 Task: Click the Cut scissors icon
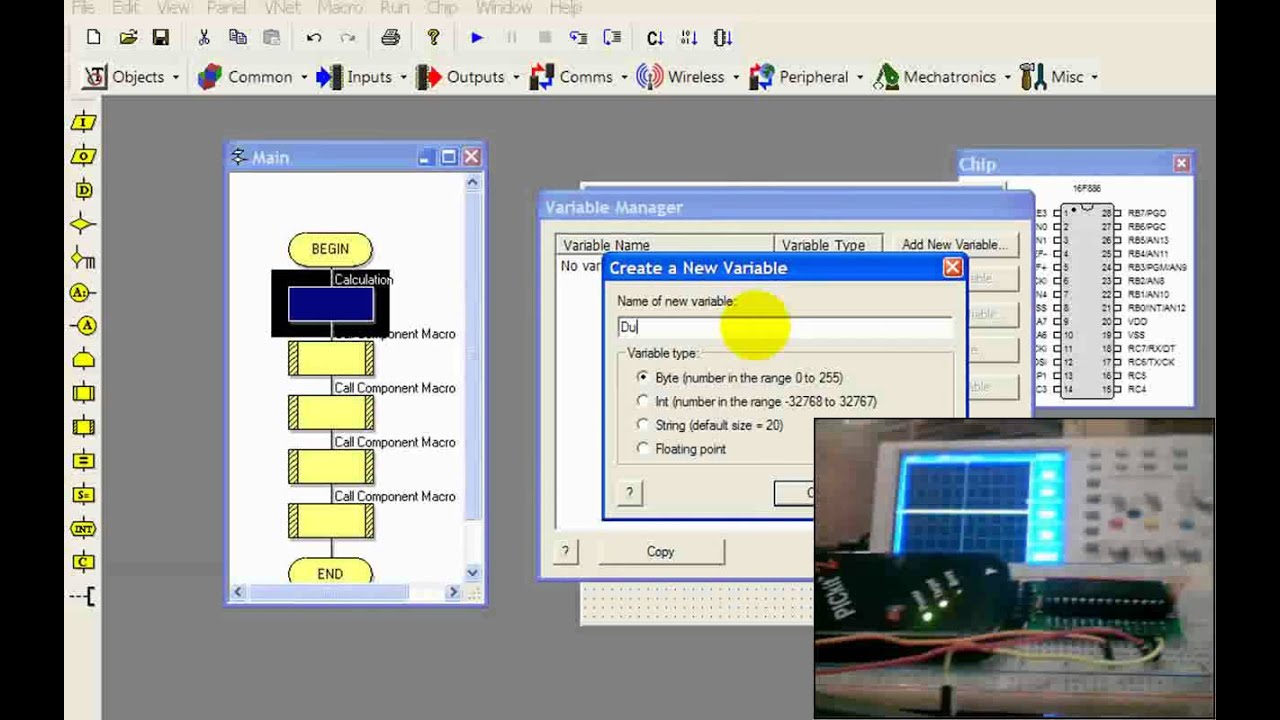point(204,38)
